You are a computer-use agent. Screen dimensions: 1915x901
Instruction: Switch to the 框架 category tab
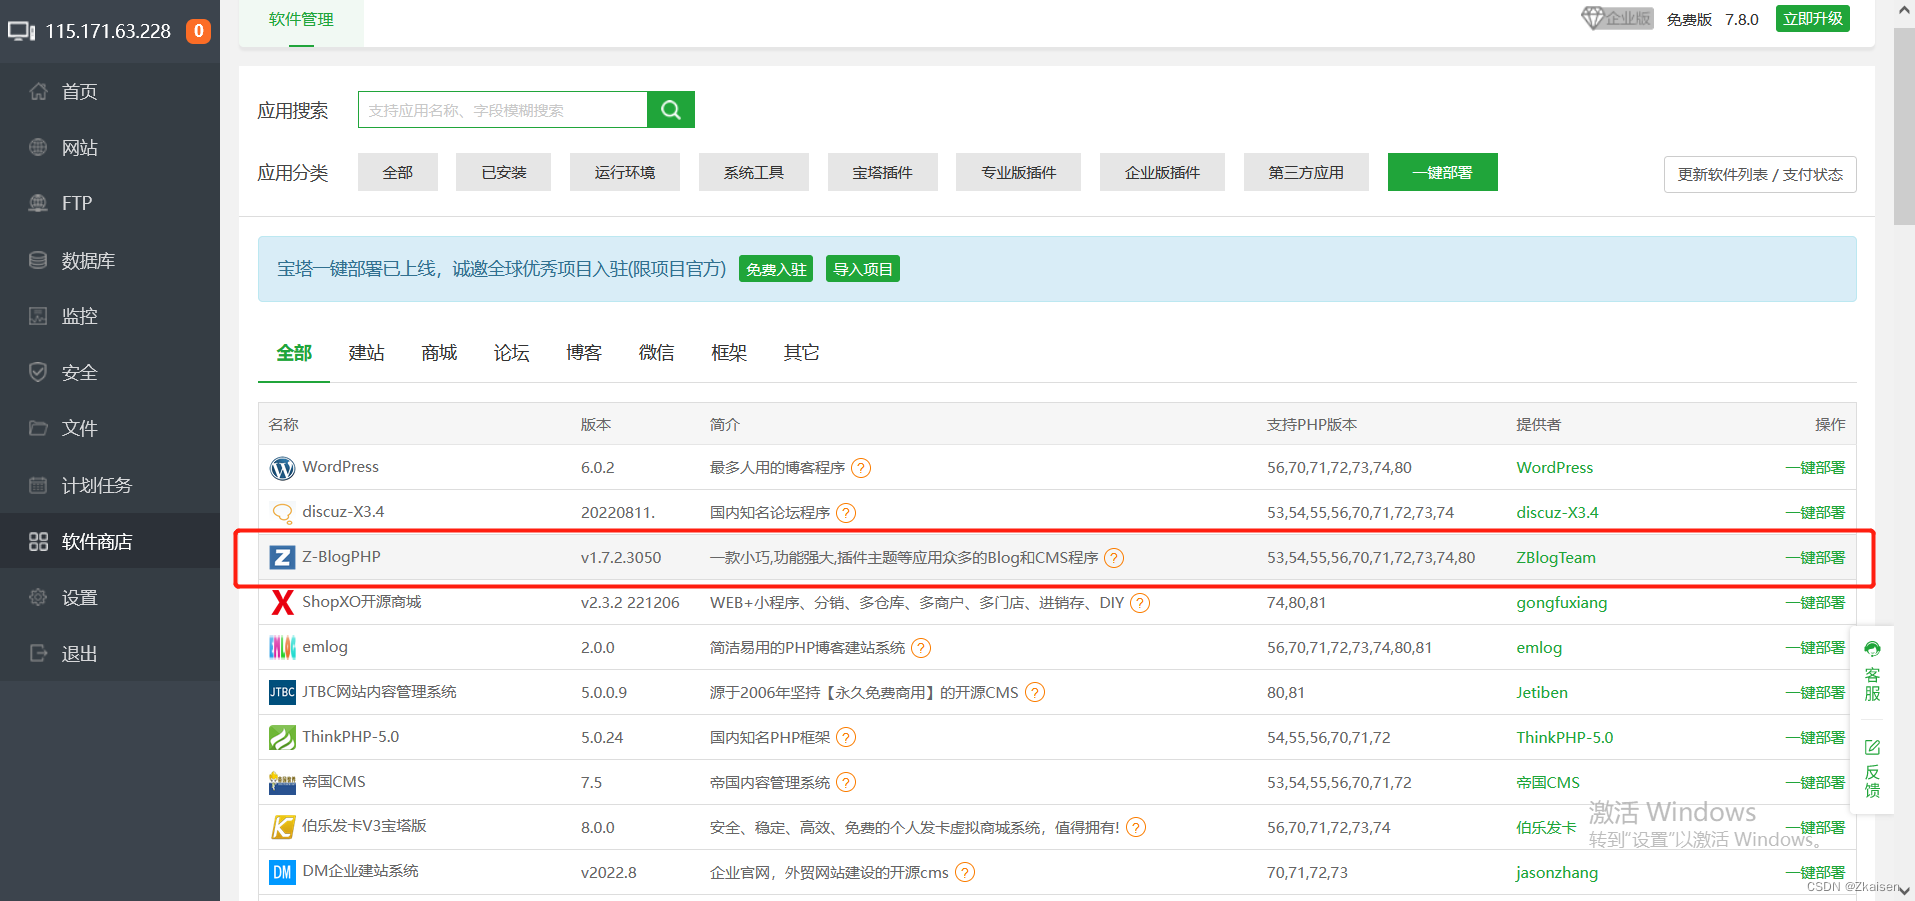pos(729,353)
